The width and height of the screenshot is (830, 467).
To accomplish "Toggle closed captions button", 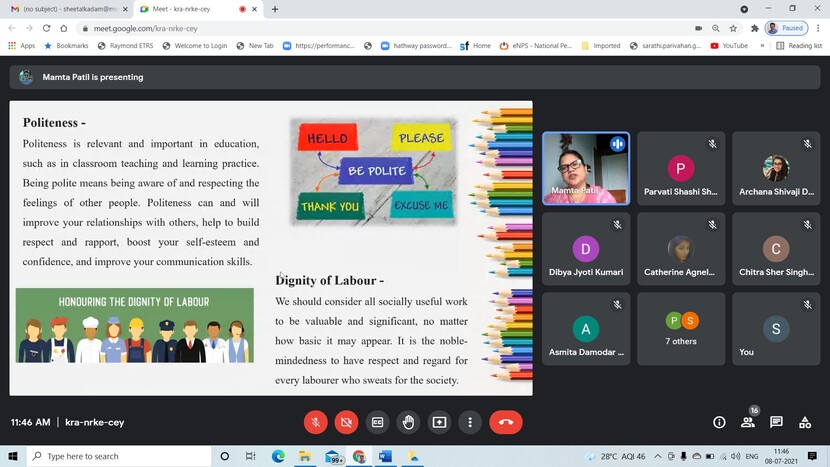I will click(x=377, y=422).
